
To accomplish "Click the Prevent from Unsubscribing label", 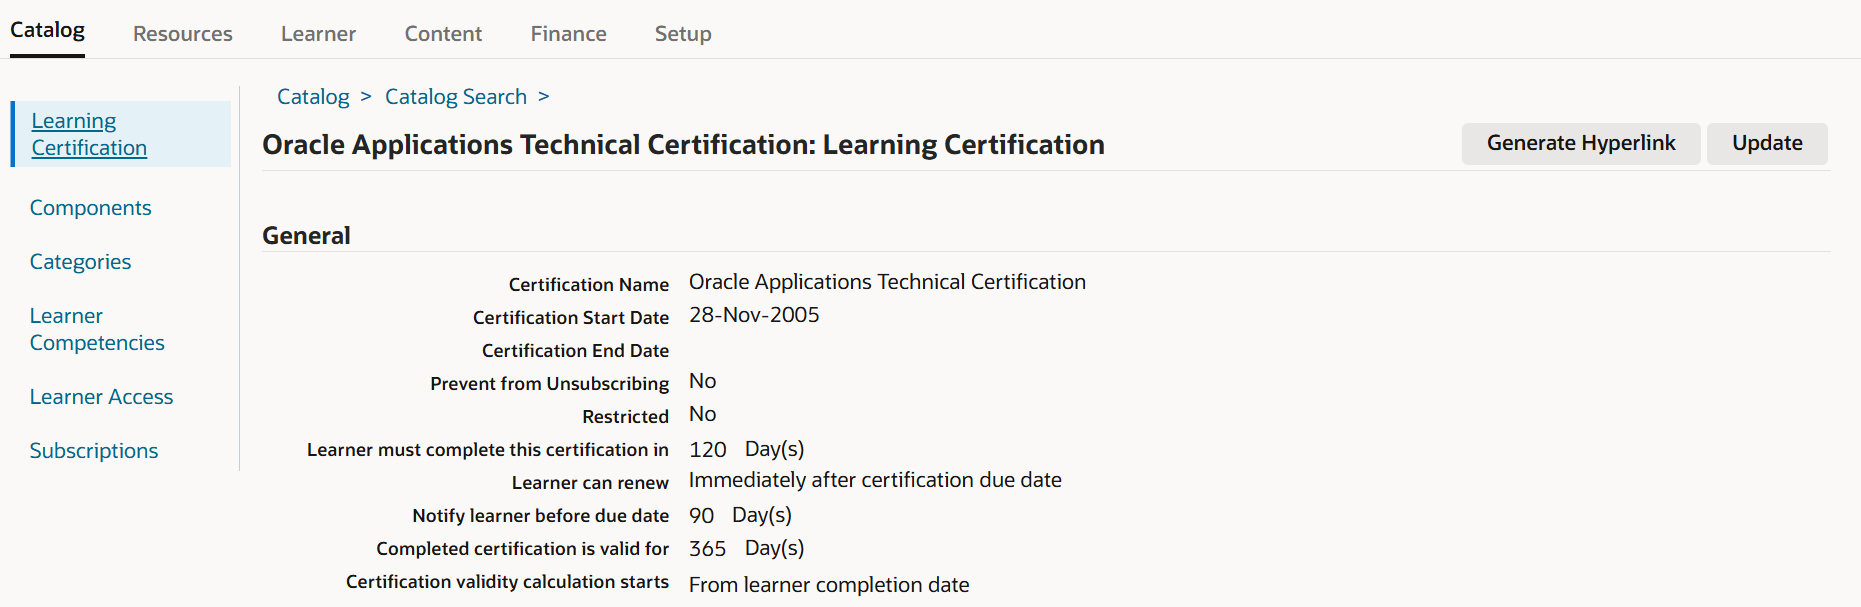I will [x=549, y=384].
